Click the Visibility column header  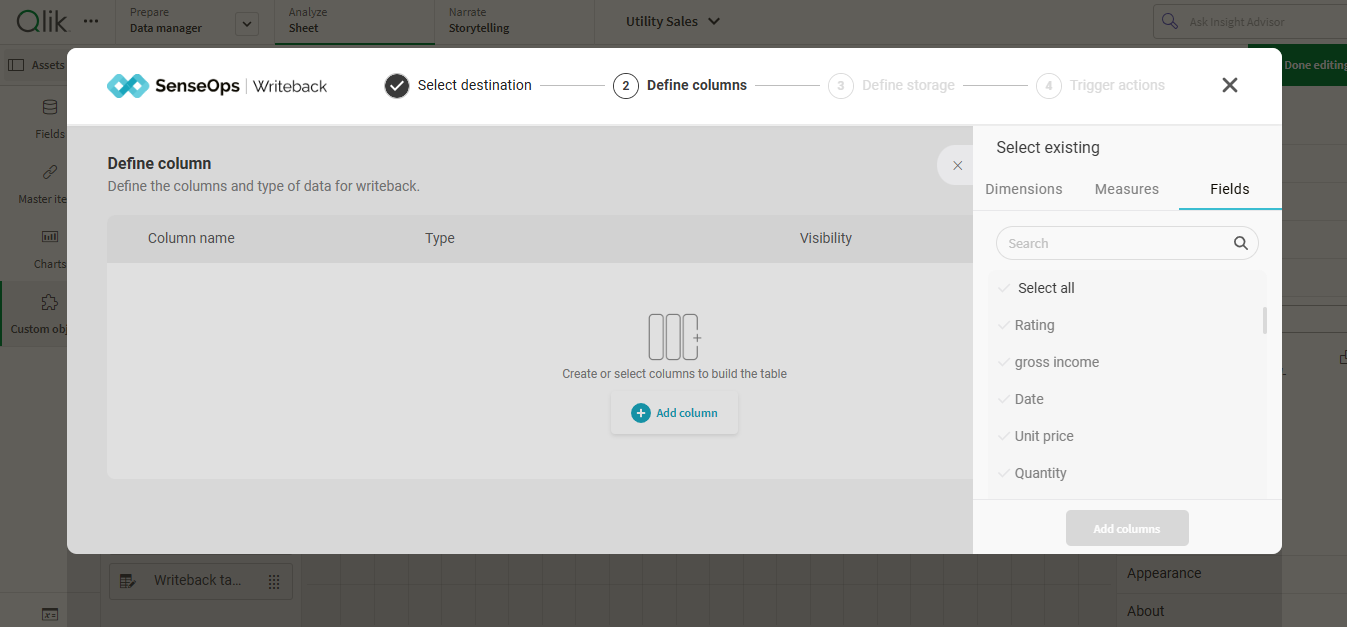click(826, 238)
